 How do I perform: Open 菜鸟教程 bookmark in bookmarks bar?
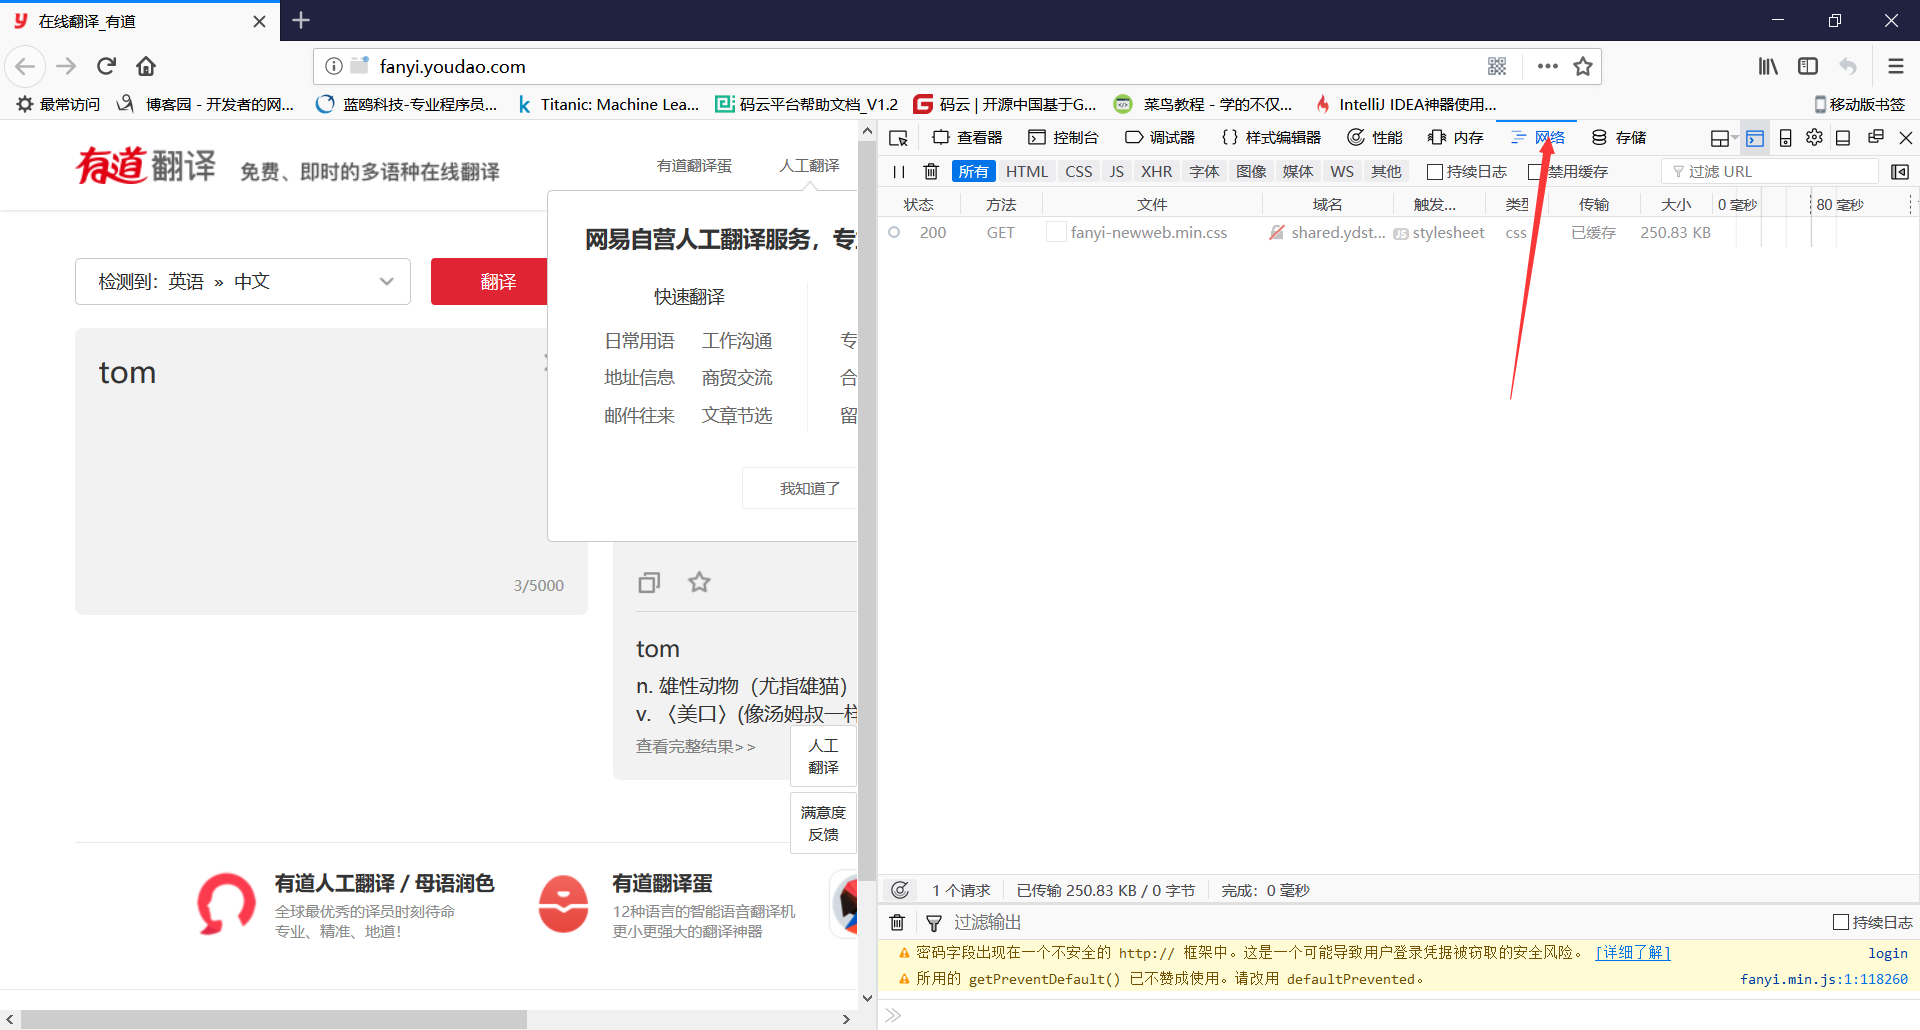point(1204,104)
